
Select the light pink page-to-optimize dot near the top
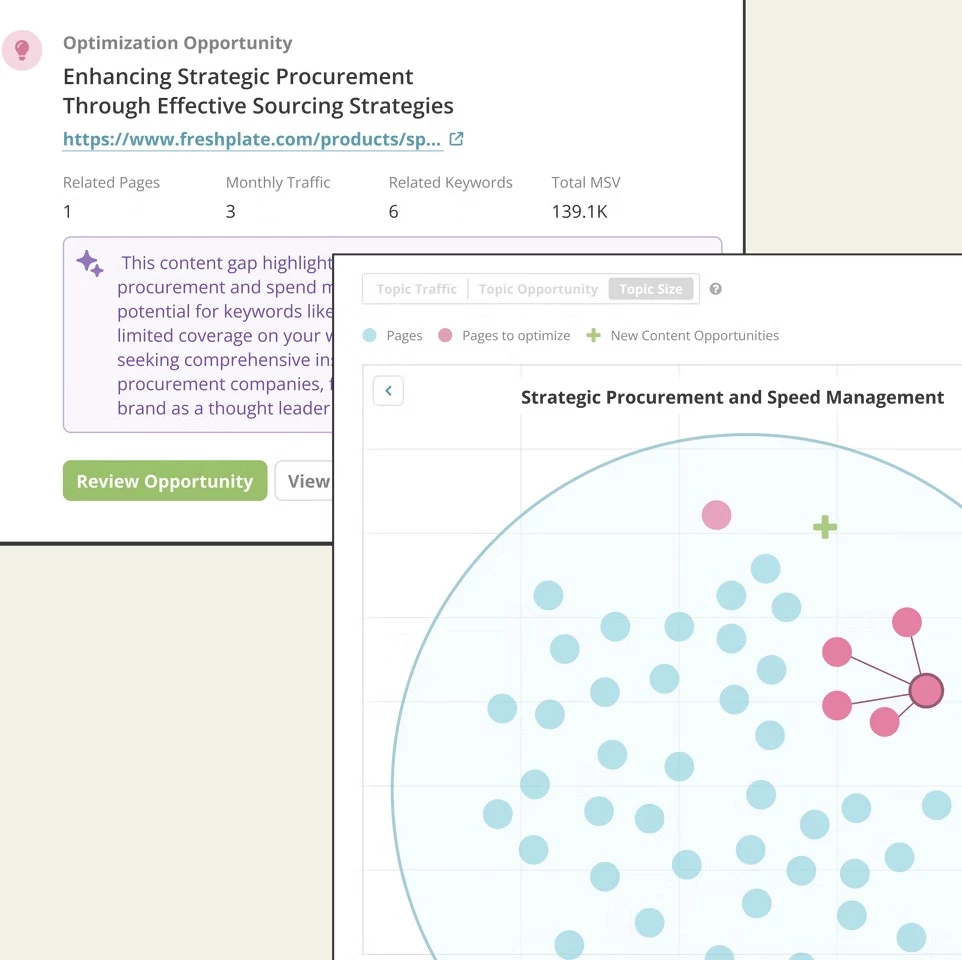tap(716, 515)
